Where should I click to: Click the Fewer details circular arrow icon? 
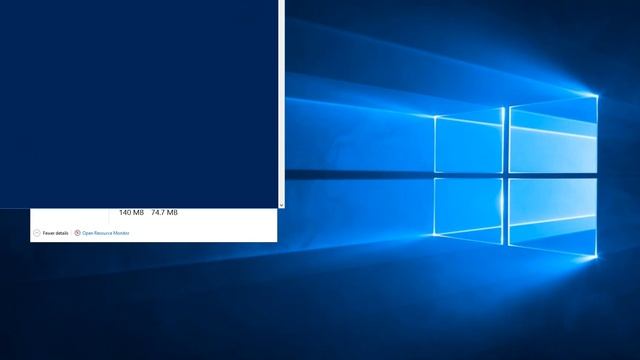37,233
